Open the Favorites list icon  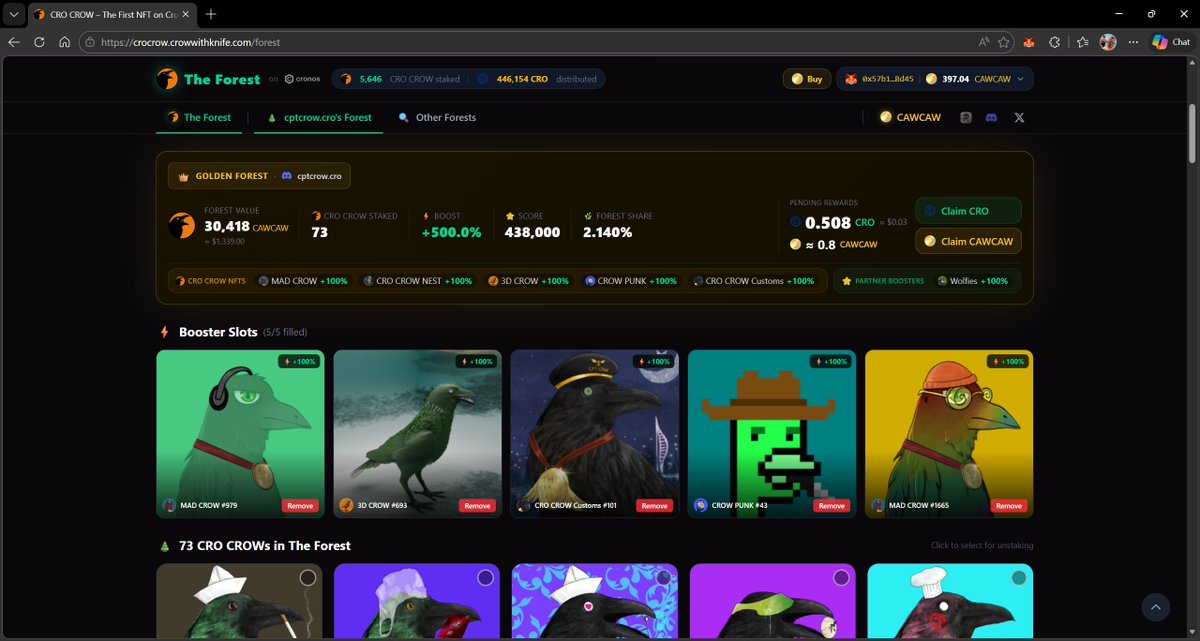pos(1082,42)
